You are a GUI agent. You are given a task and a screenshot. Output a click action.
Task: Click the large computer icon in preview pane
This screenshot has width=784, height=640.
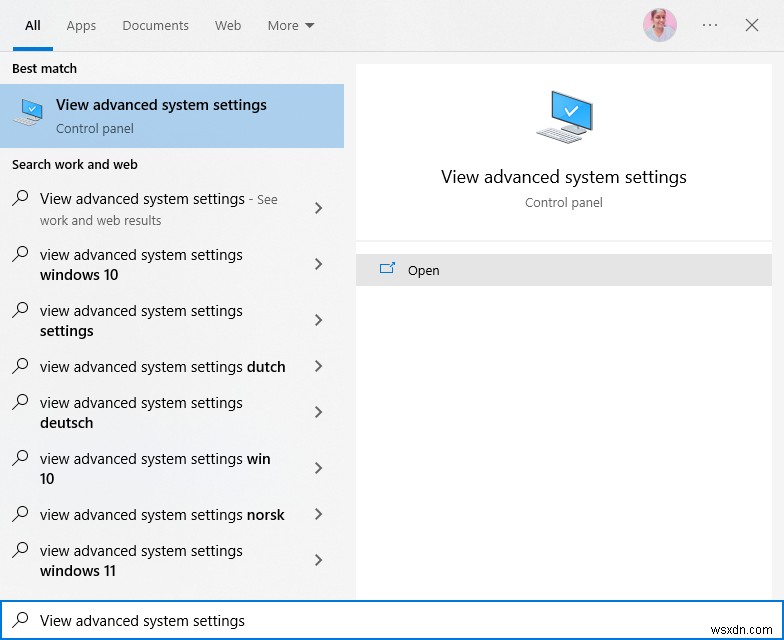click(564, 118)
